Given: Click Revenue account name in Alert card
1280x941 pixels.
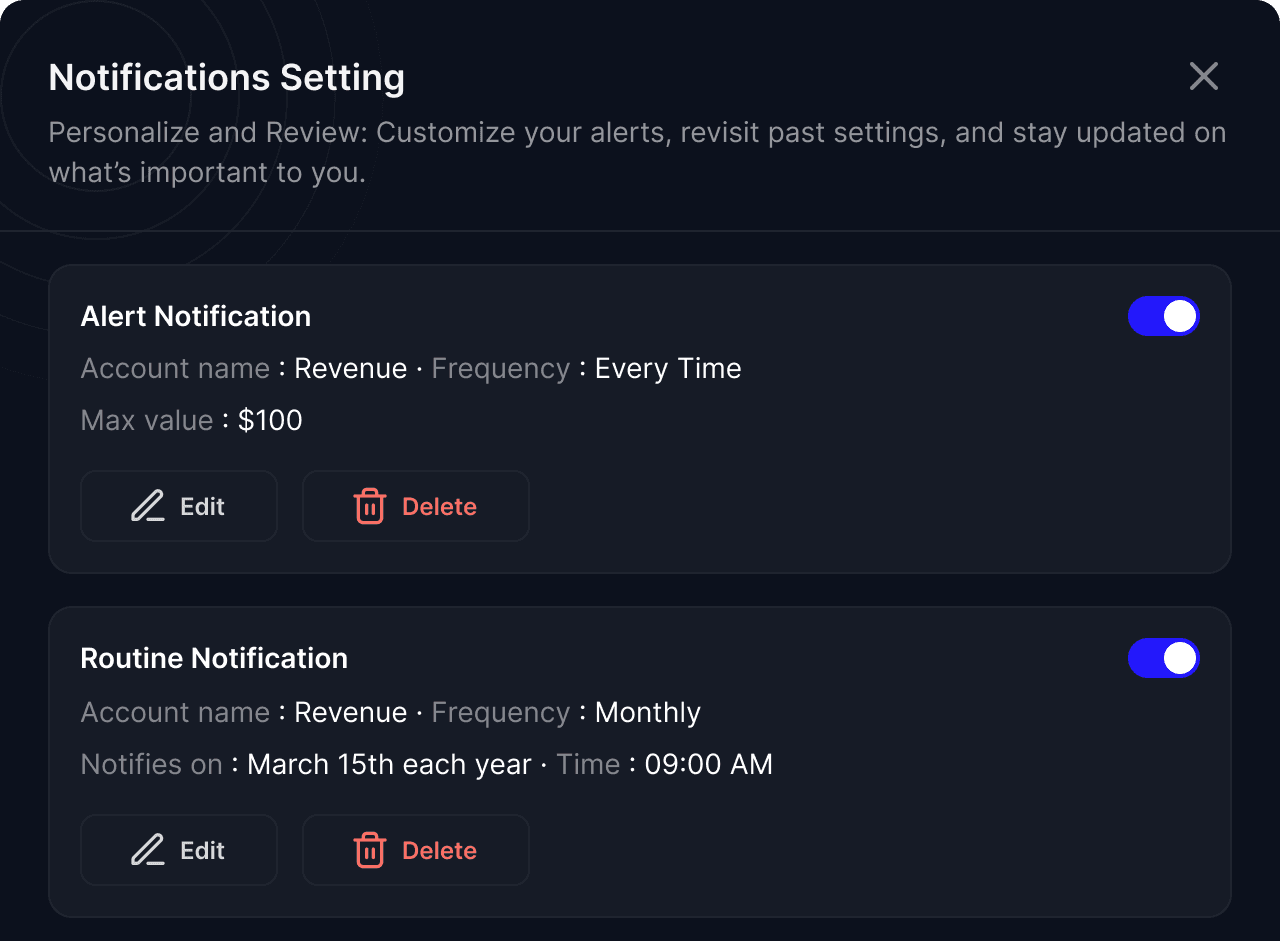Looking at the screenshot, I should tap(351, 369).
